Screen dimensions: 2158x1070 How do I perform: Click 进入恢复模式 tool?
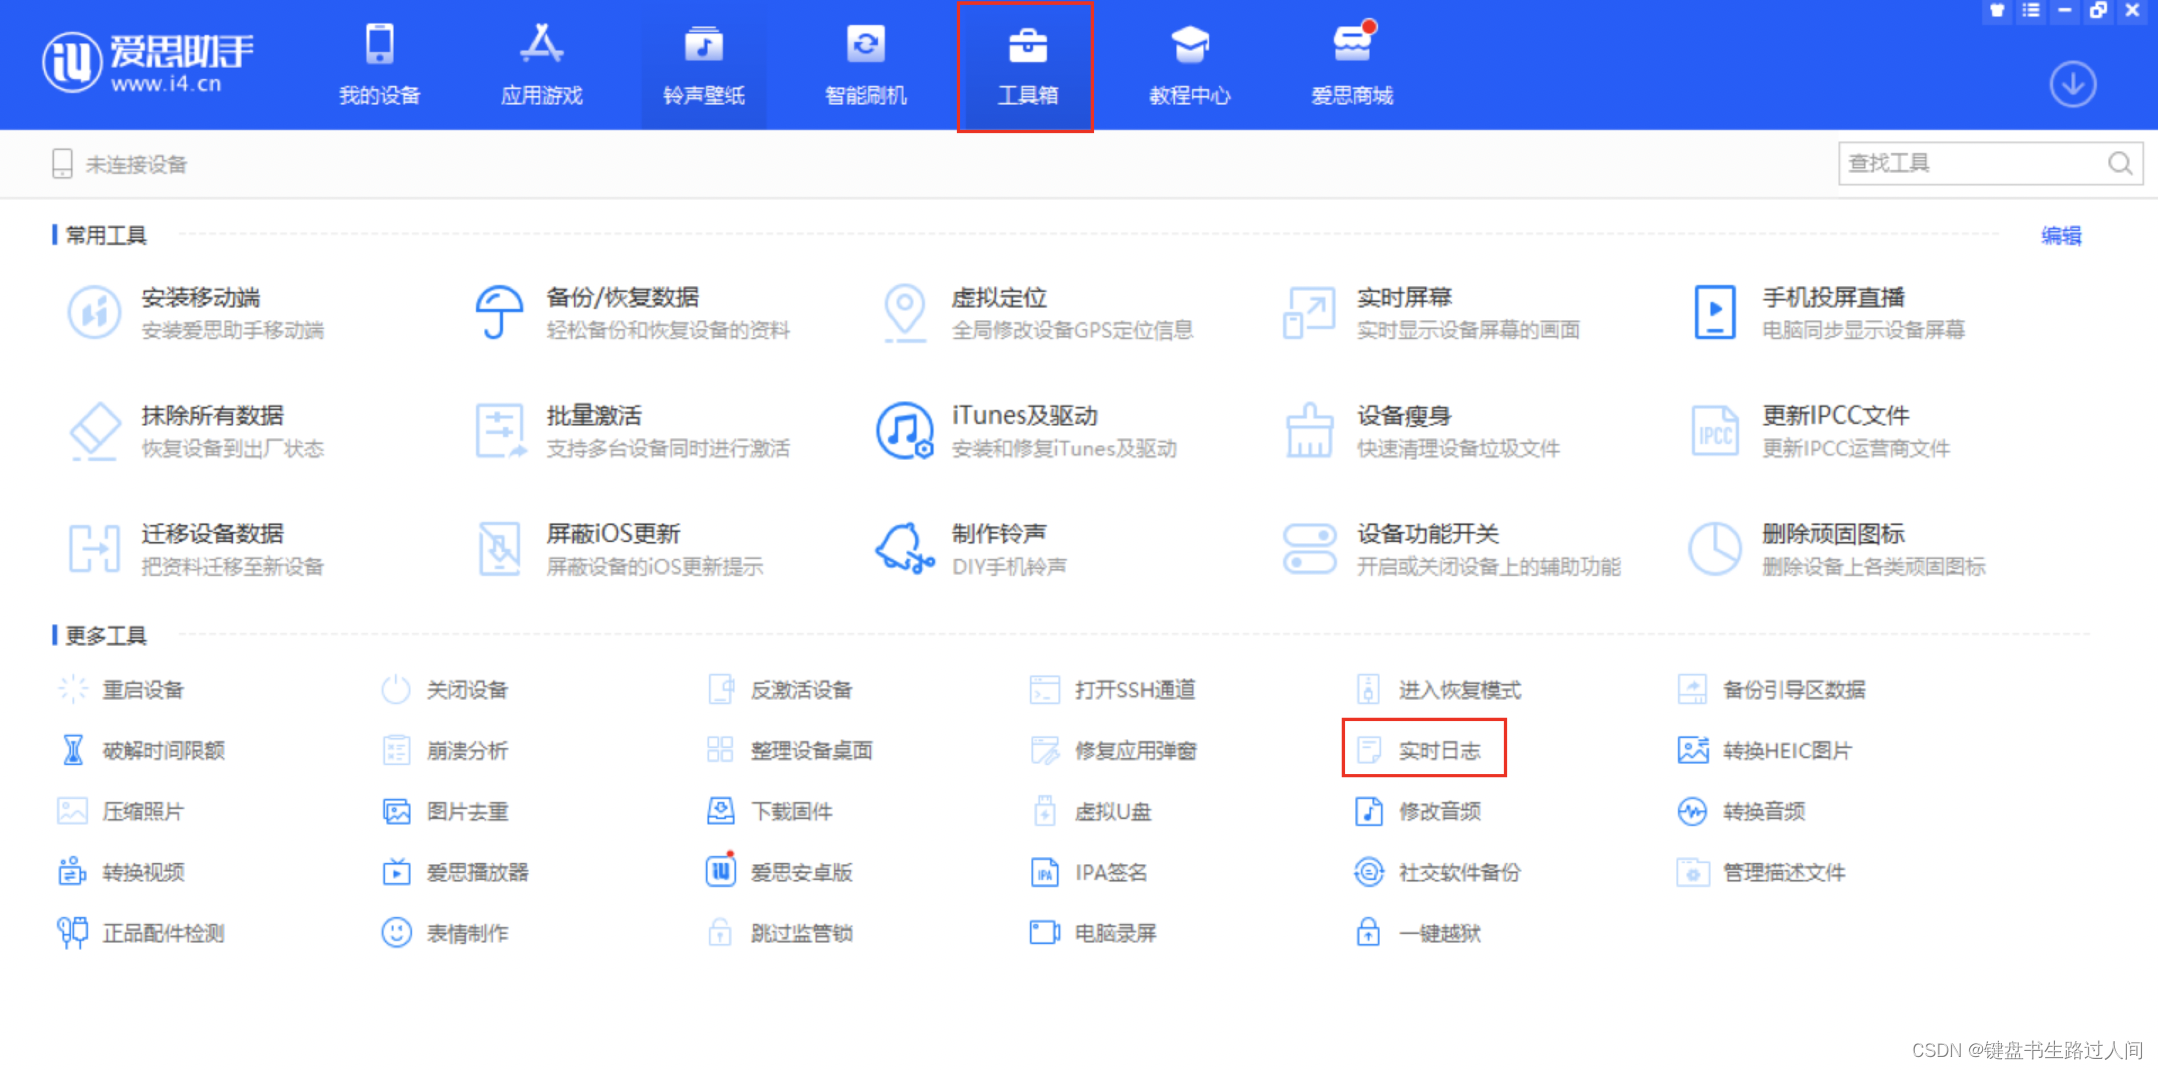(1438, 690)
